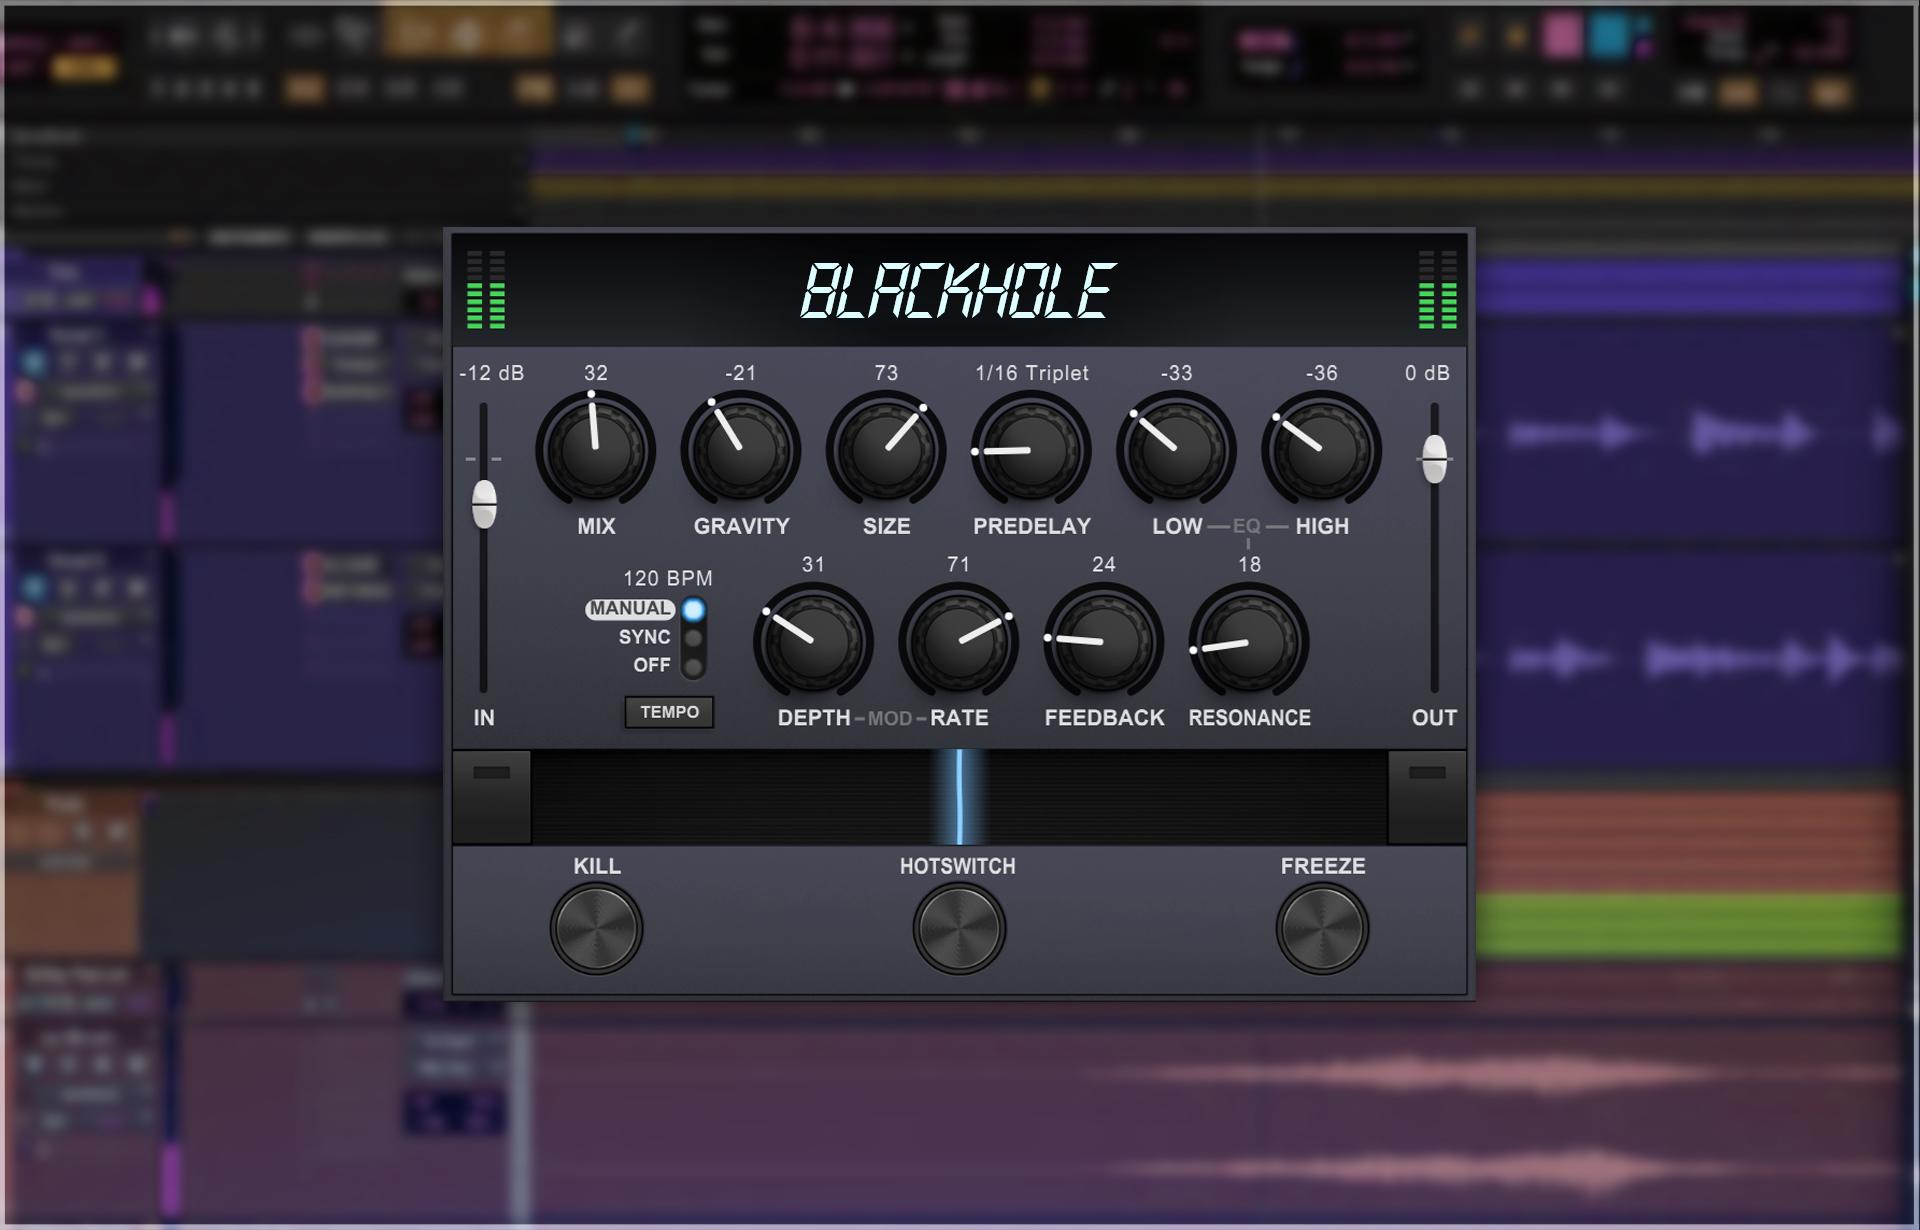This screenshot has height=1230, width=1920.
Task: Click the OUT level fader handle
Action: pyautogui.click(x=1434, y=459)
